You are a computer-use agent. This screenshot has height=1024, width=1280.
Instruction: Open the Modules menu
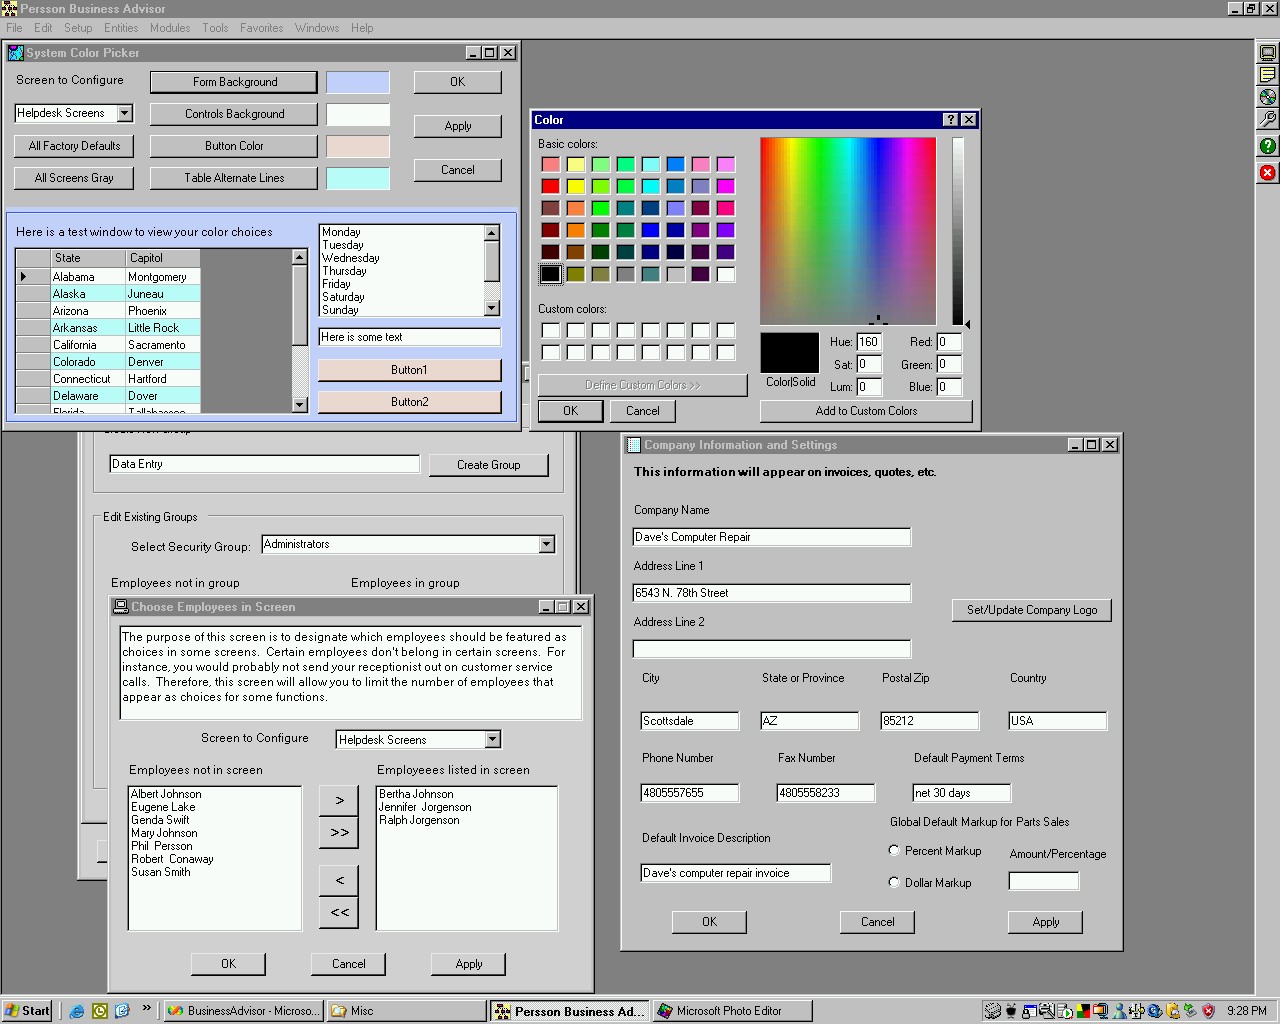click(x=170, y=28)
